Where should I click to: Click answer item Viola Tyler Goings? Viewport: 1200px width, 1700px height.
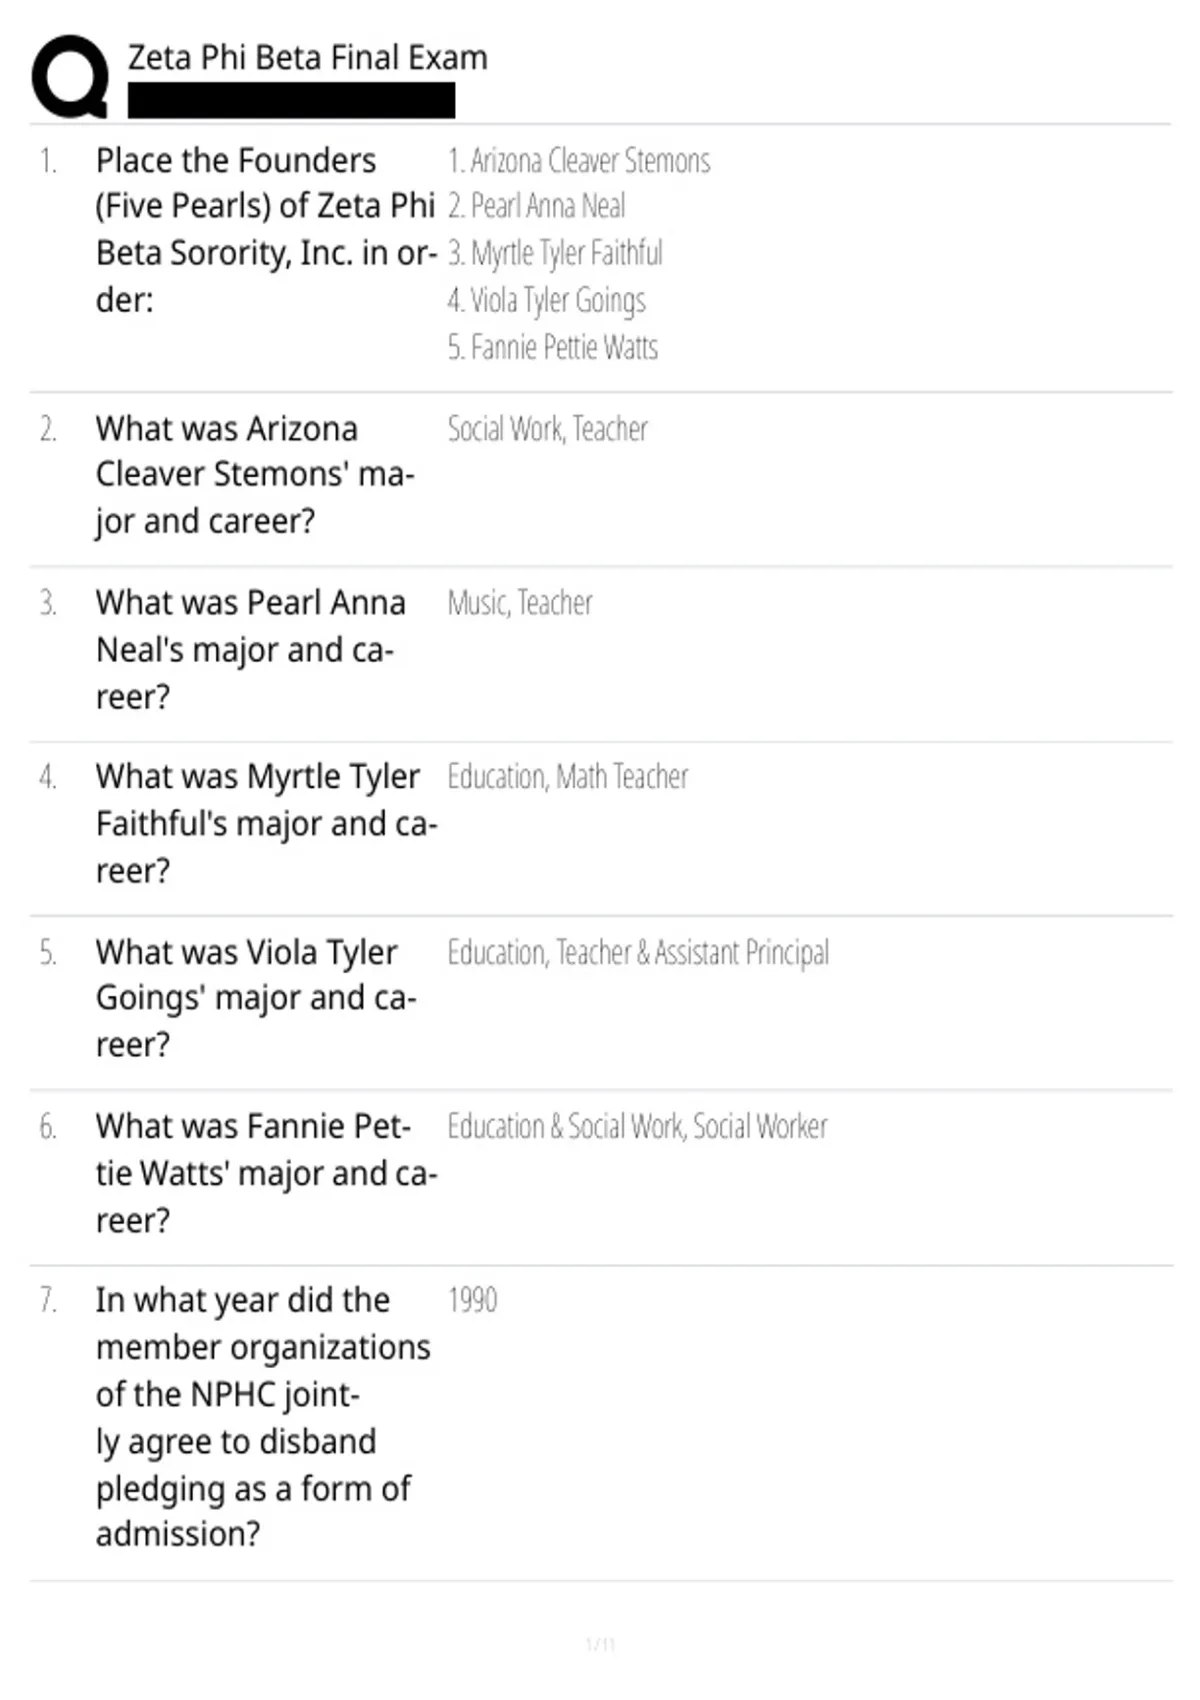coord(547,300)
